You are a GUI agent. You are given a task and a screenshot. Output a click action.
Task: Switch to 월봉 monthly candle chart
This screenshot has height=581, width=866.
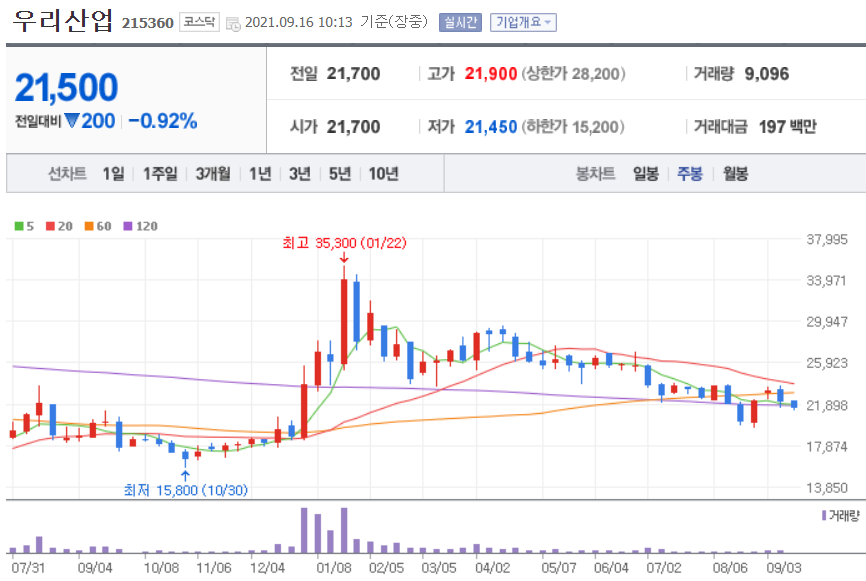pos(735,174)
